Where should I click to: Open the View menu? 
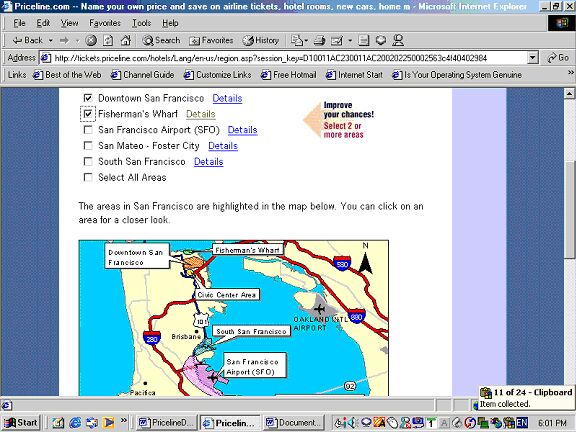click(x=69, y=23)
